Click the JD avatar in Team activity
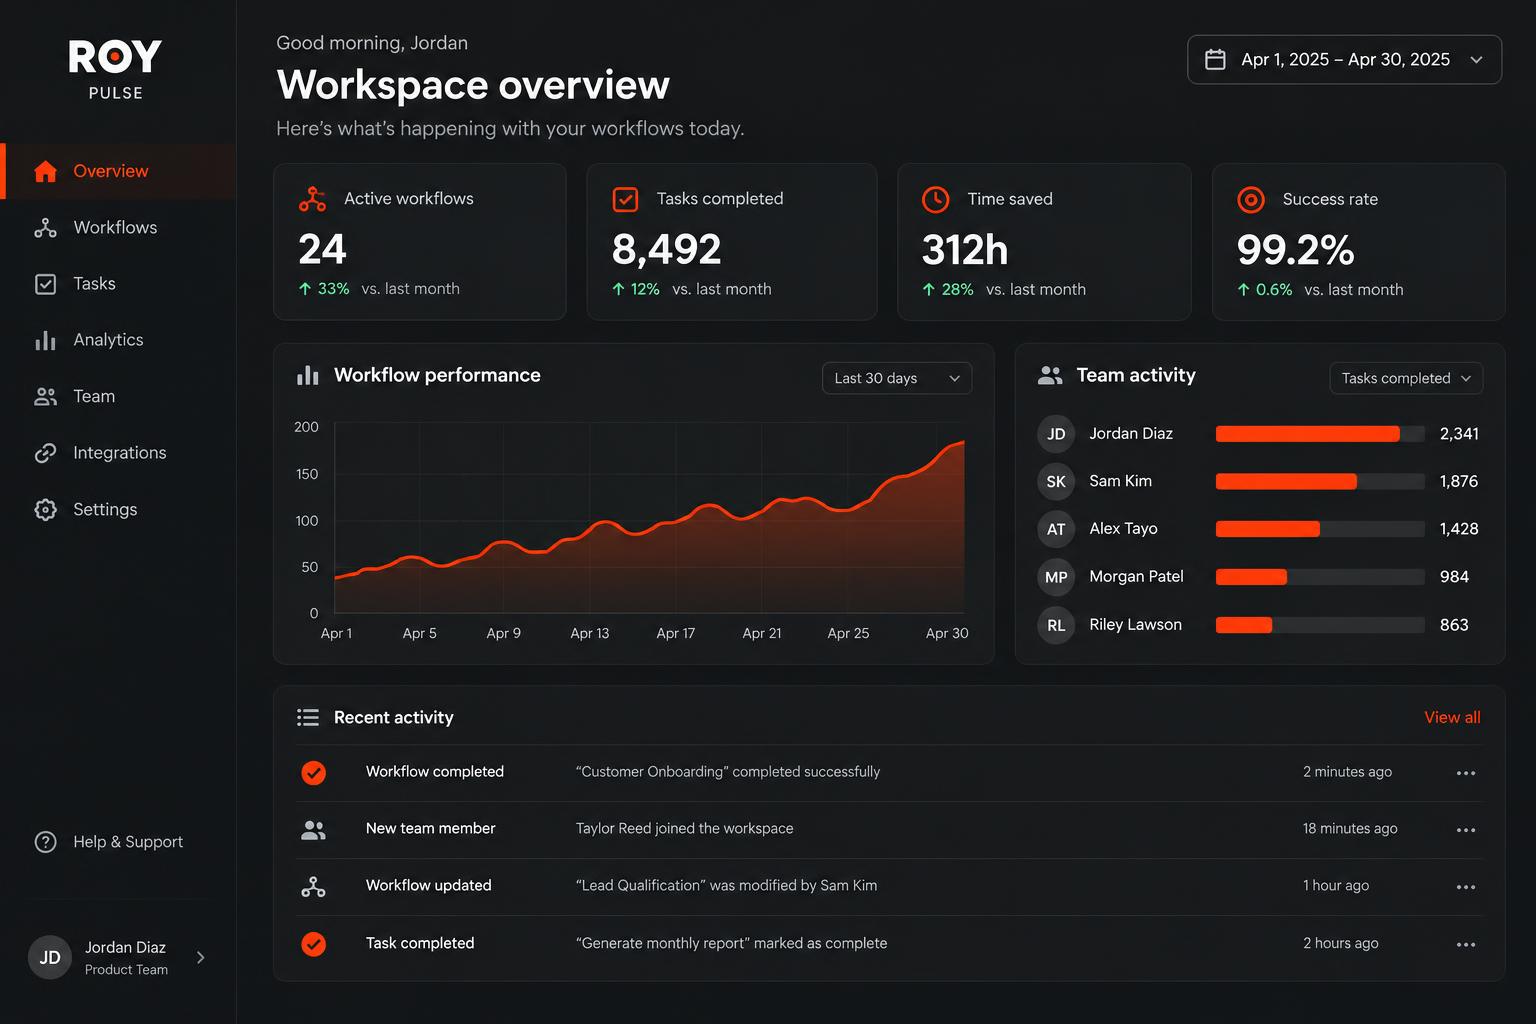This screenshot has width=1536, height=1024. [1056, 434]
